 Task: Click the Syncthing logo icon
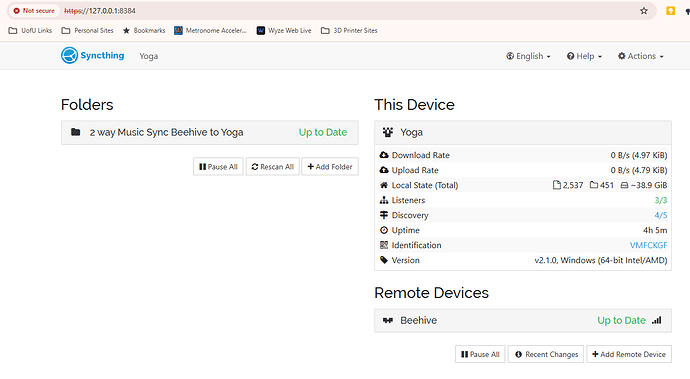coord(70,55)
